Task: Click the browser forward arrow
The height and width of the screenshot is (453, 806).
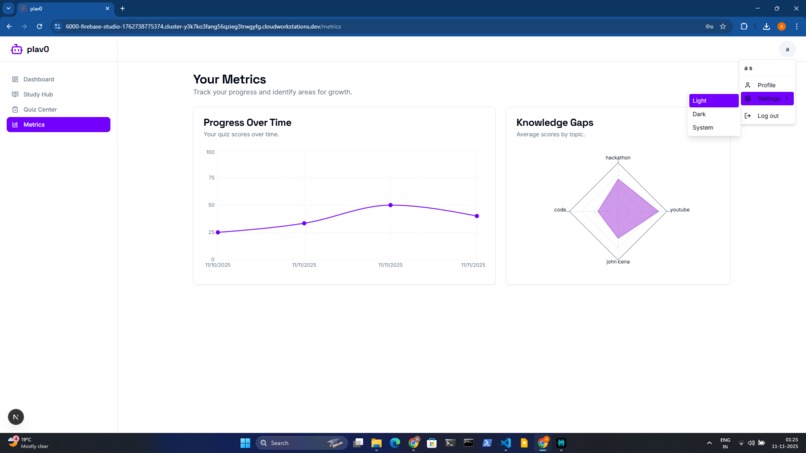Action: pyautogui.click(x=24, y=26)
